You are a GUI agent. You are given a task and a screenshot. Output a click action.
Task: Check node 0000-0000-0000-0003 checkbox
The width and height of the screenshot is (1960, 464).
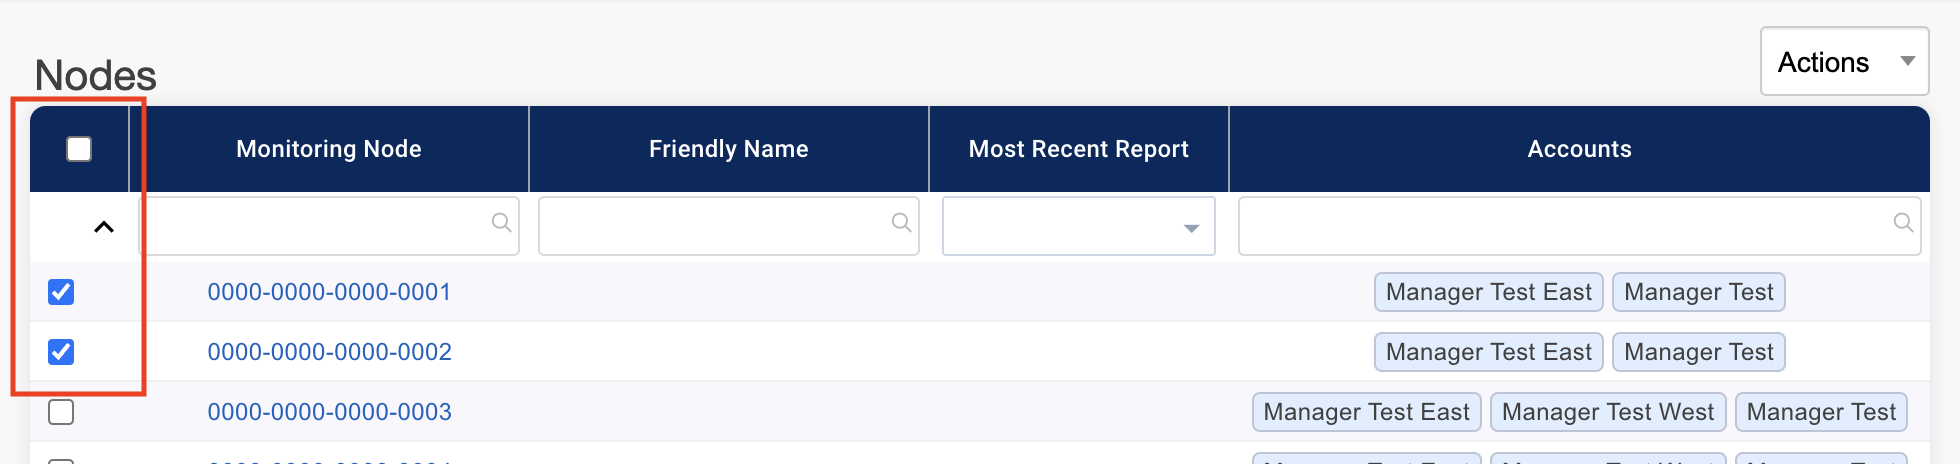[61, 412]
